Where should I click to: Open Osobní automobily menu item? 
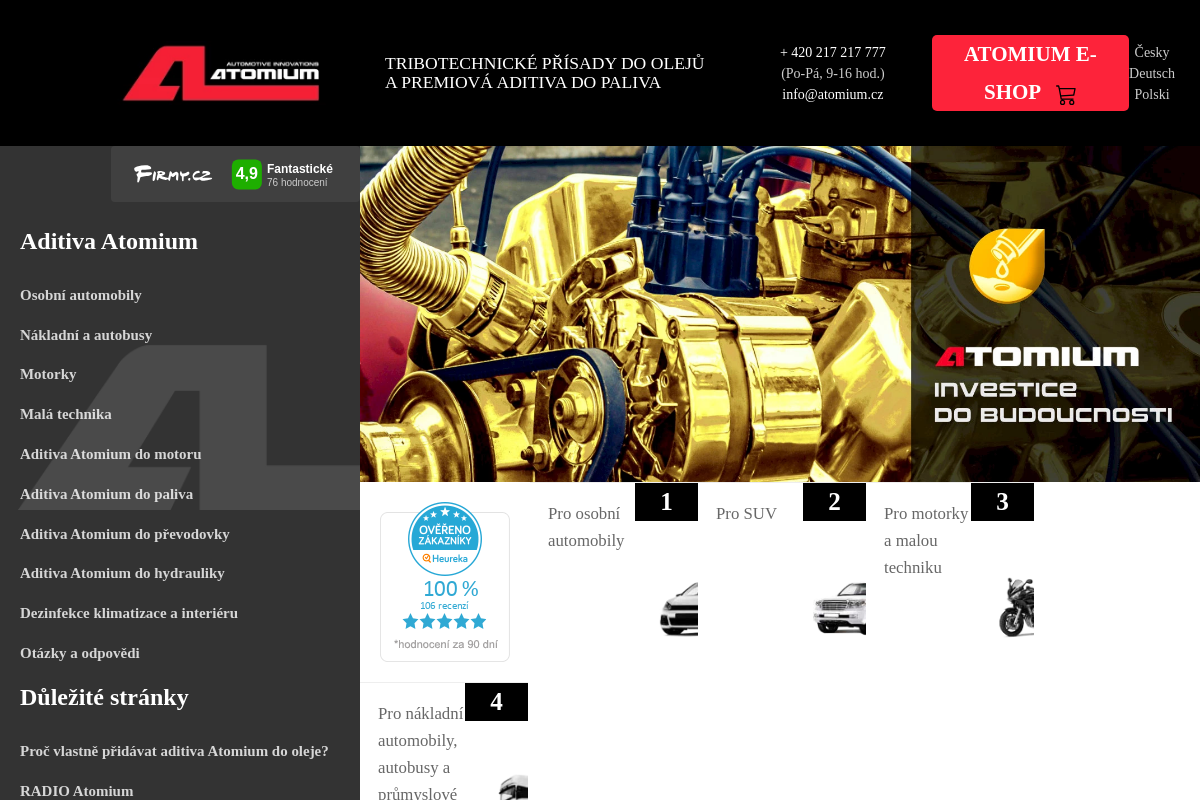click(x=81, y=295)
